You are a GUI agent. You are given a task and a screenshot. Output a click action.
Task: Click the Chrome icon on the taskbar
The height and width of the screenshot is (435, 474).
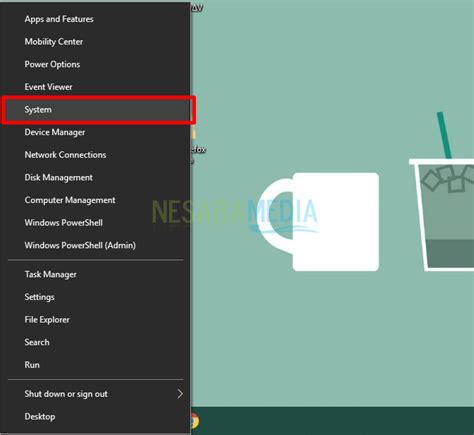point(195,421)
